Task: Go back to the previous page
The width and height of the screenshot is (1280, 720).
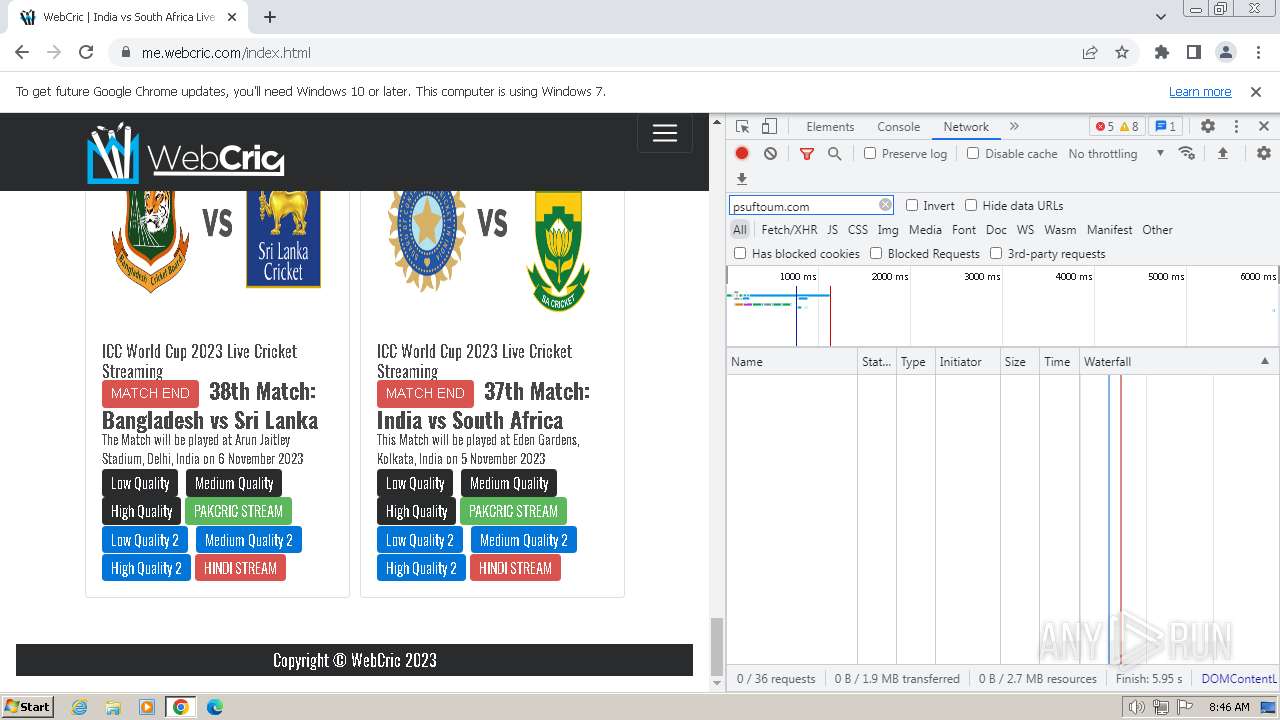Action: [22, 53]
